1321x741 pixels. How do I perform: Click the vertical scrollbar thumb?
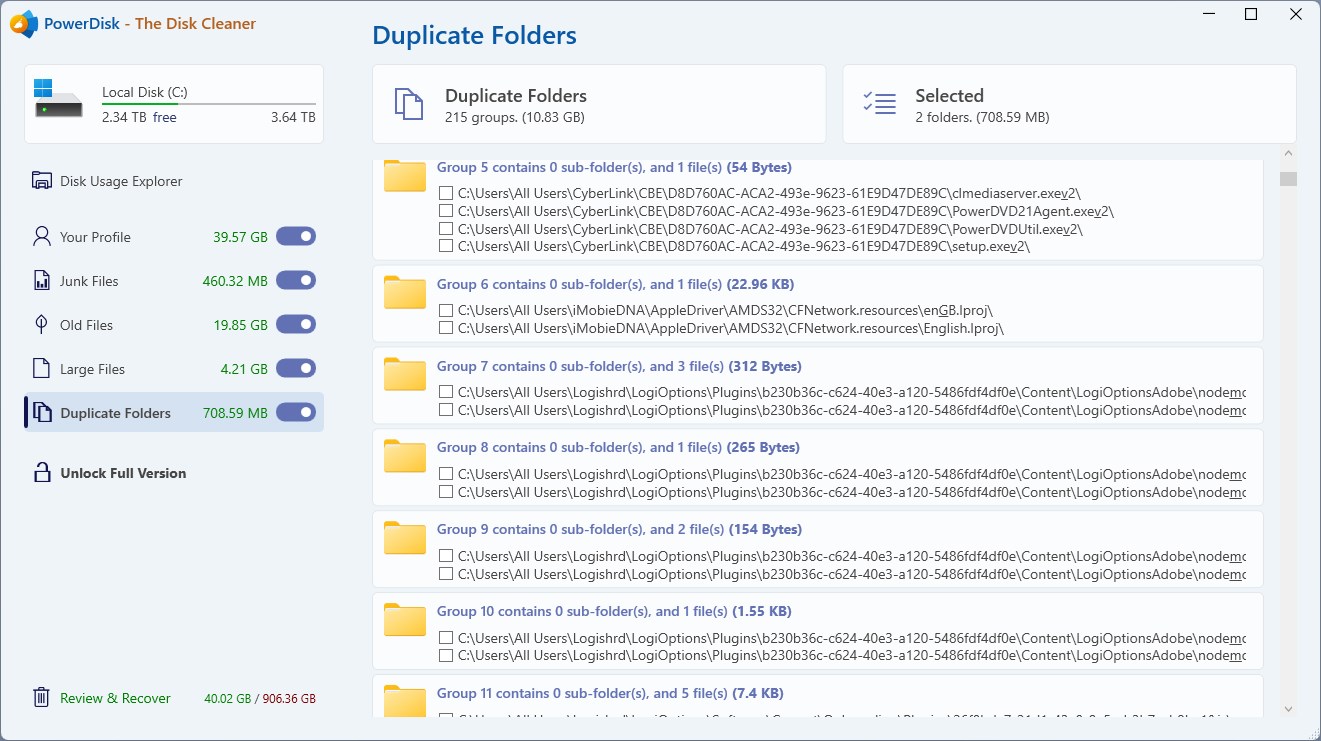tap(1288, 179)
